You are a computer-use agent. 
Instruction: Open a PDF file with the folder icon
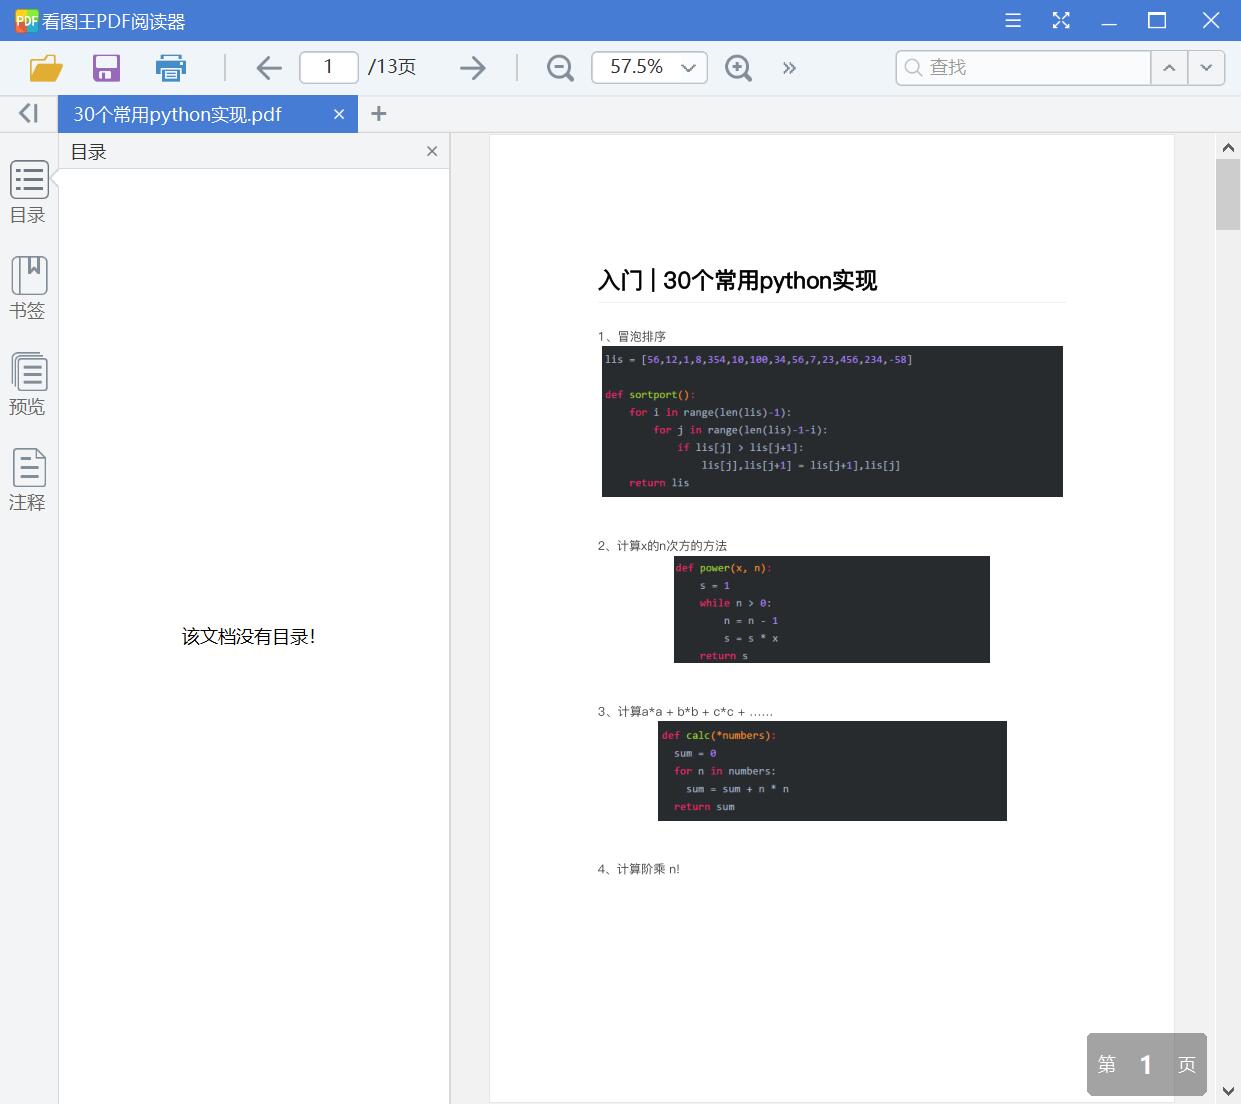45,67
